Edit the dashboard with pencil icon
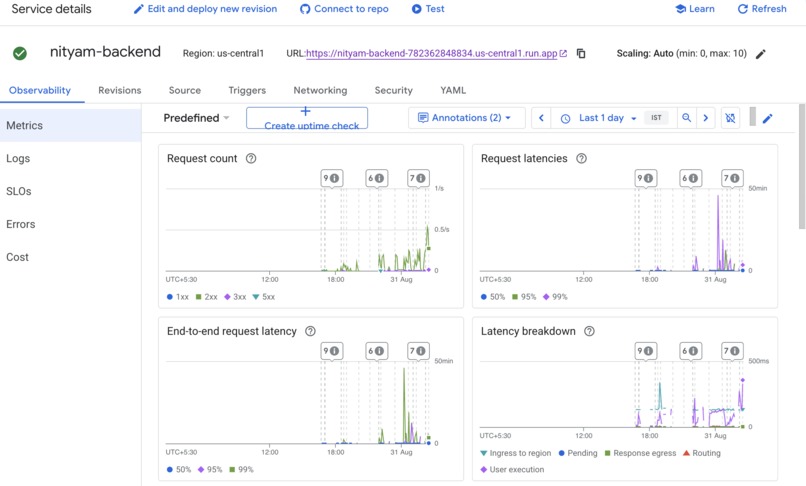 coord(767,119)
